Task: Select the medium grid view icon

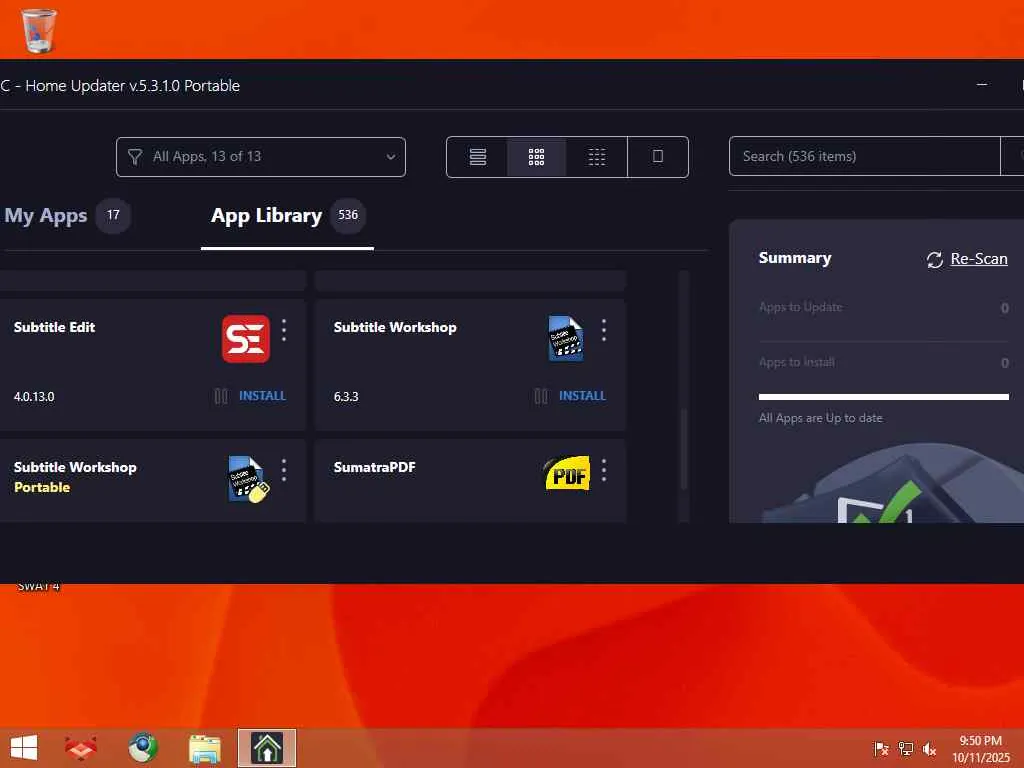Action: coord(536,157)
